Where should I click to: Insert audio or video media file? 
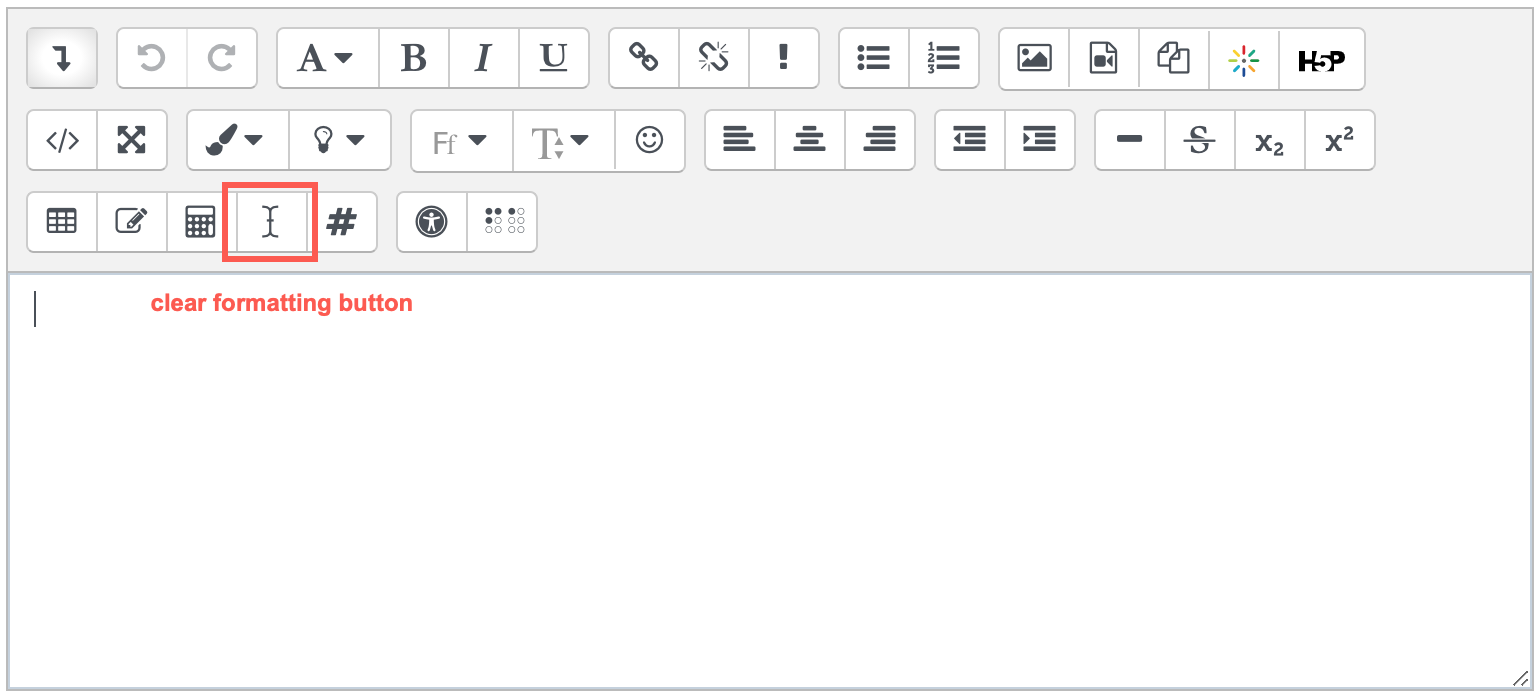pos(1104,59)
